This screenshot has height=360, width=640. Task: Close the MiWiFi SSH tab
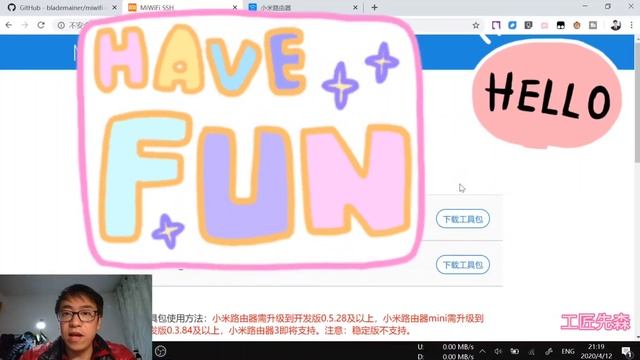click(x=235, y=8)
